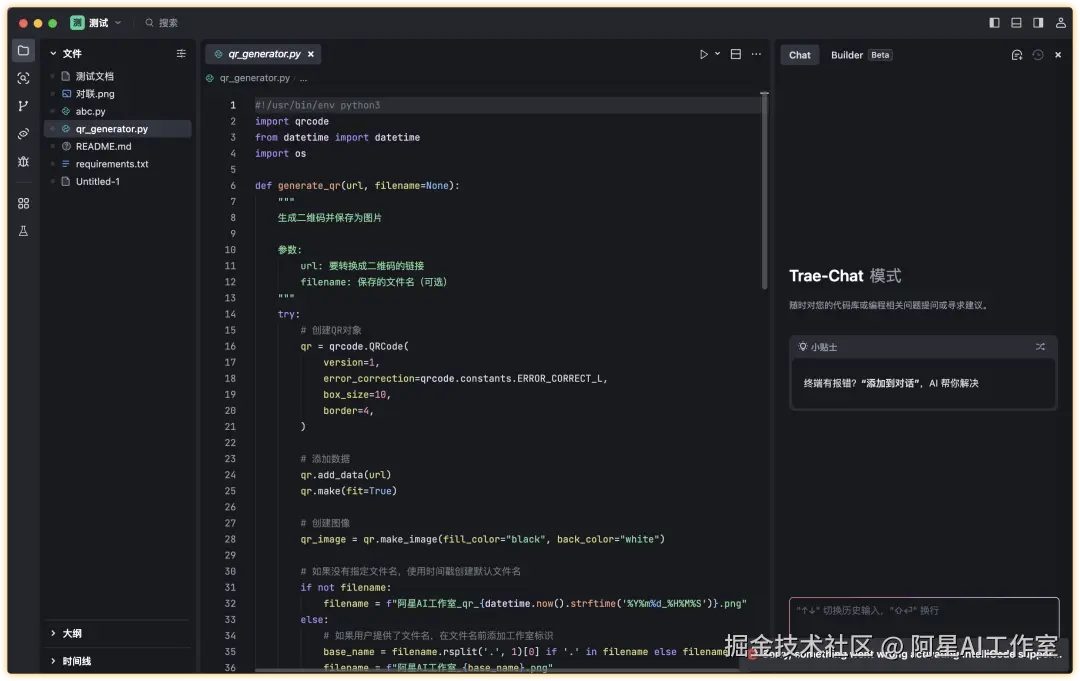Viewport: 1080px width, 681px height.
Task: Toggle the bottom panel layout icon
Action: coord(1016,23)
